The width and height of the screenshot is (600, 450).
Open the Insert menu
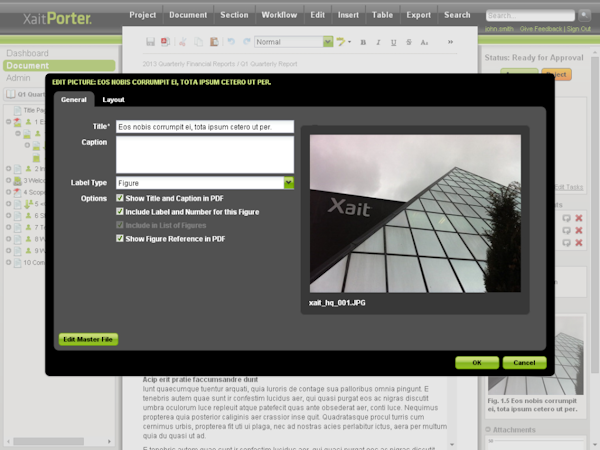pos(348,15)
